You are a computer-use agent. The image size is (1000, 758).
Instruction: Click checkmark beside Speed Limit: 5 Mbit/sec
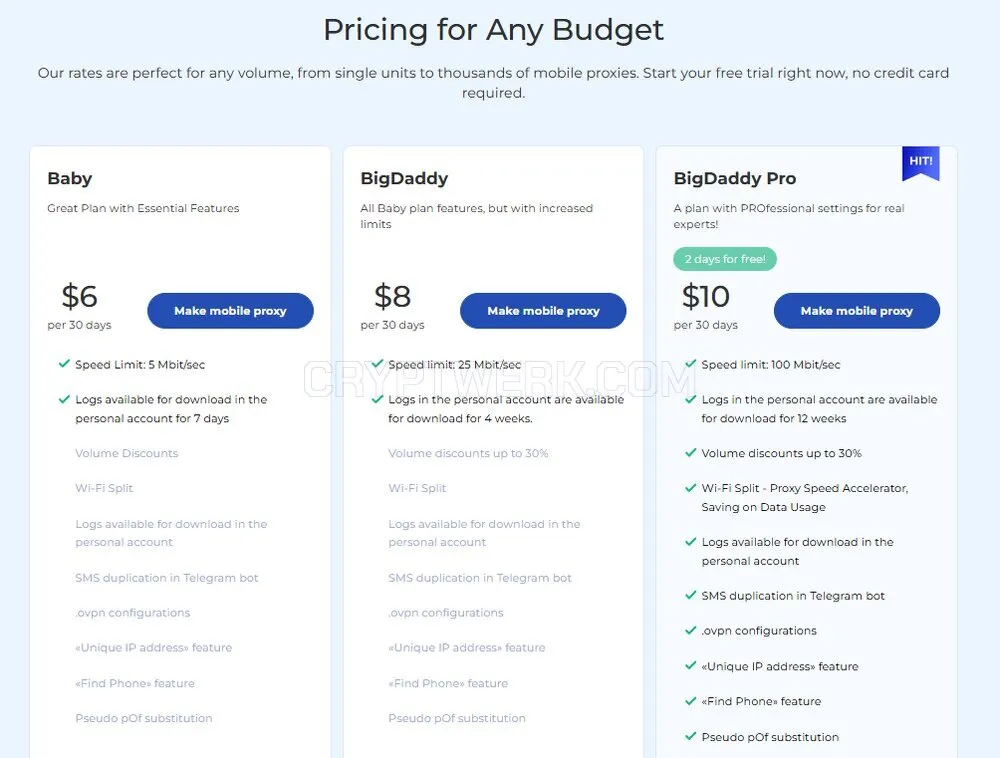(x=64, y=364)
